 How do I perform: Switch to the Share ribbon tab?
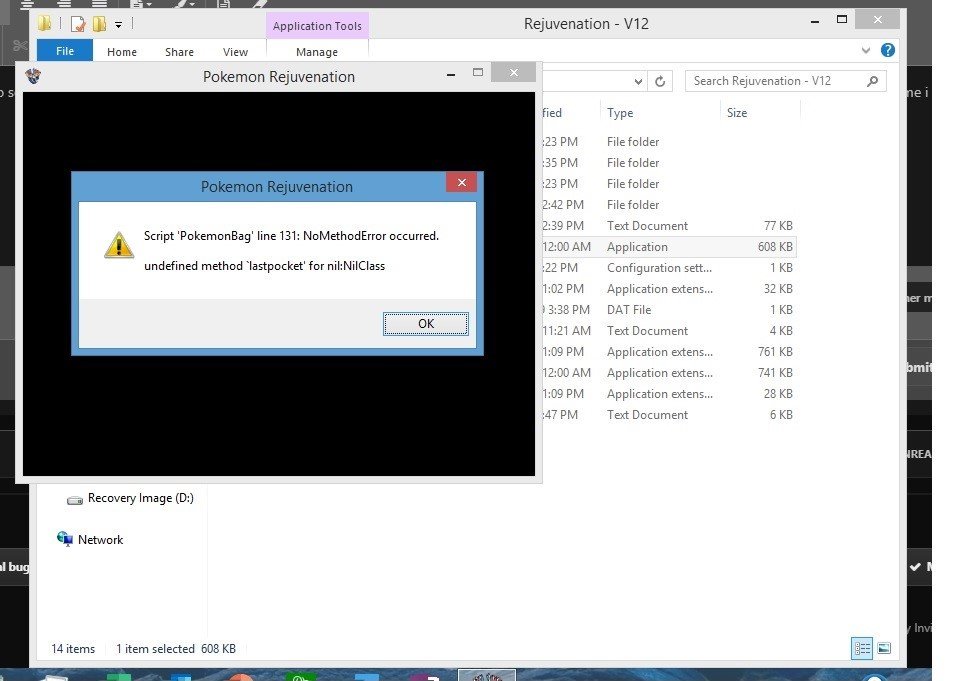(180, 52)
